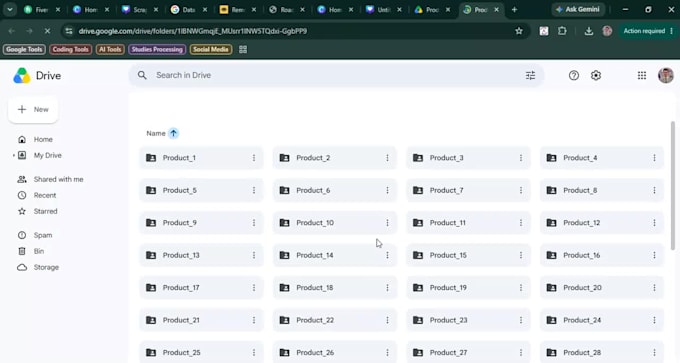Open Shared with me
The height and width of the screenshot is (363, 680).
59,180
